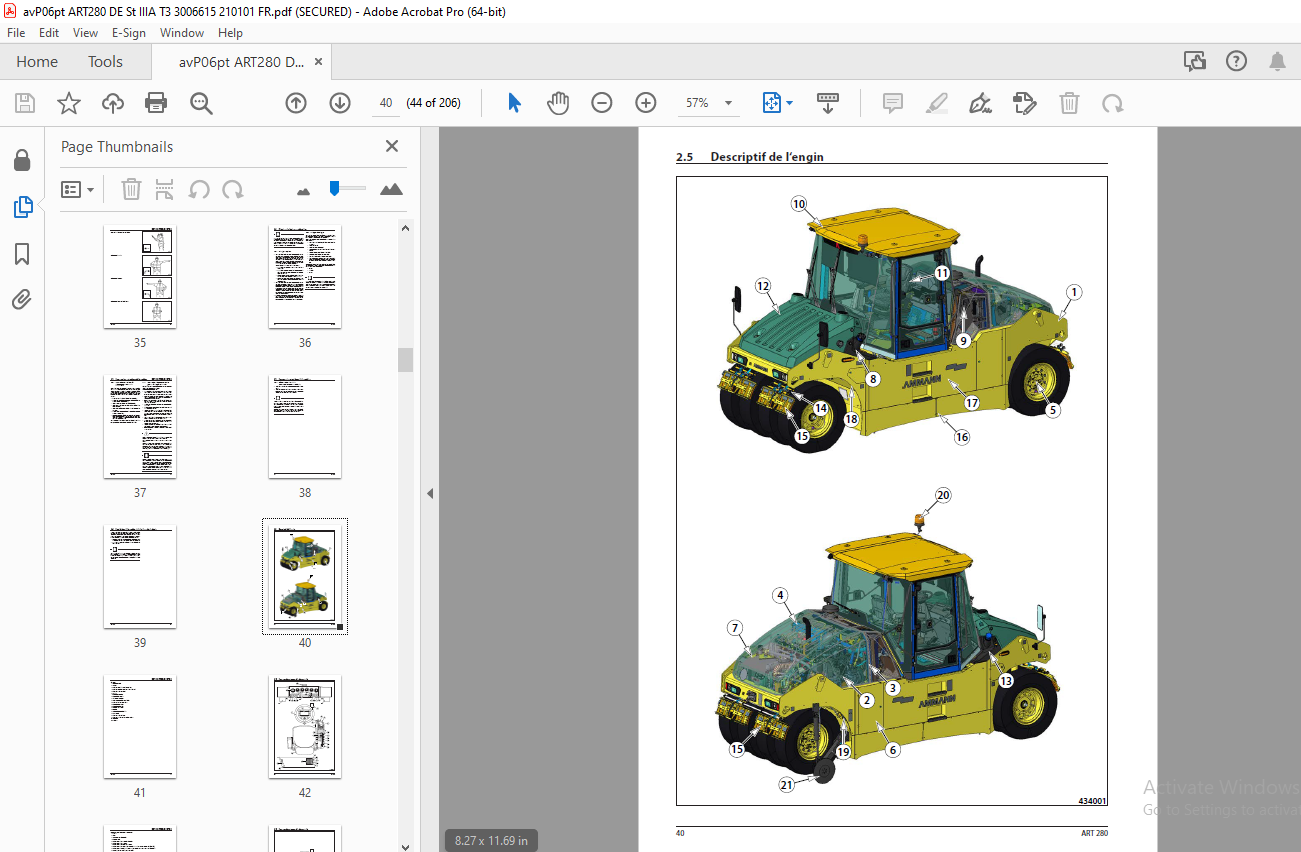Click insert page break icon in thumbnails panel
1301x852 pixels.
click(165, 189)
